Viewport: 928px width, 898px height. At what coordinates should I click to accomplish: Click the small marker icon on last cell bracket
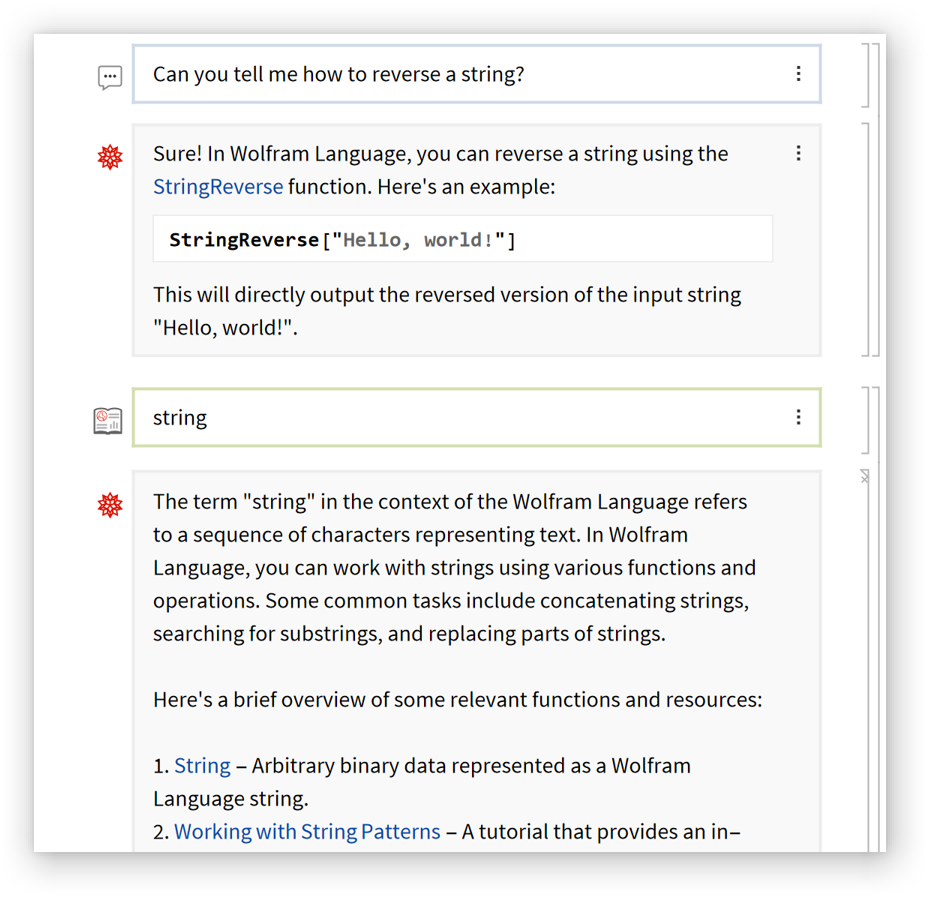pos(865,478)
